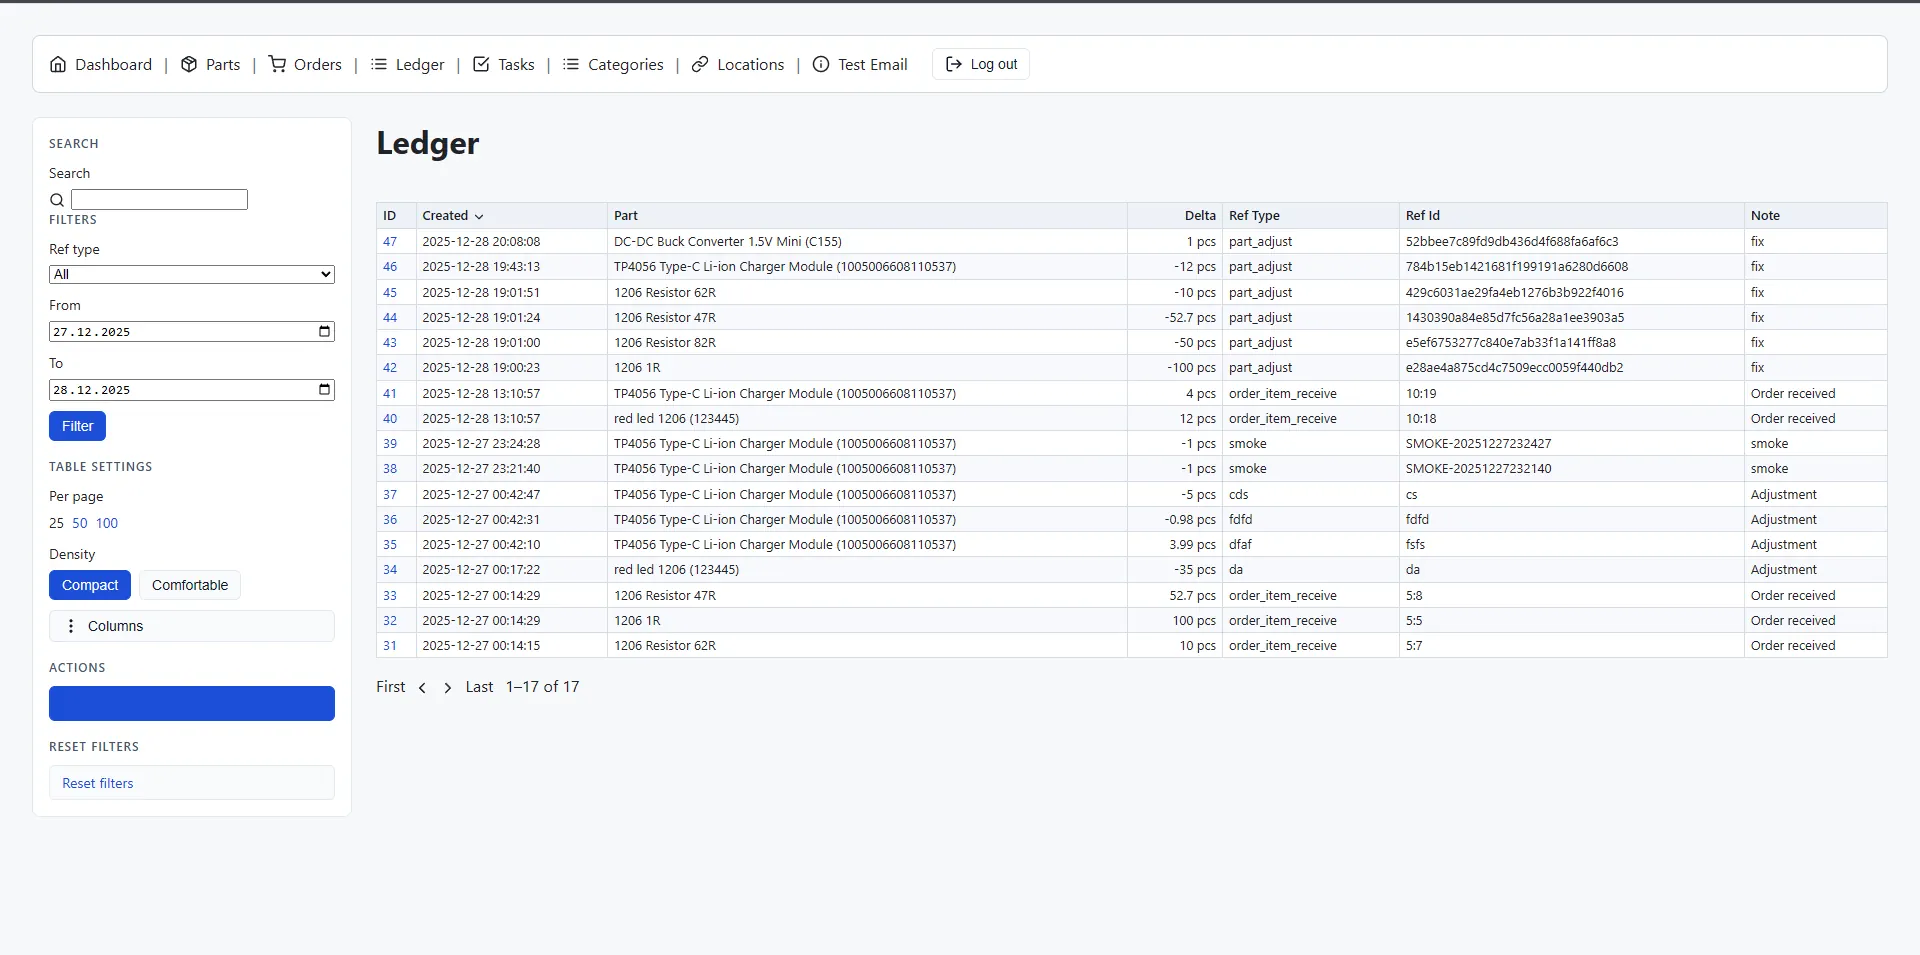Click the blank blue Actions button

pos(192,703)
